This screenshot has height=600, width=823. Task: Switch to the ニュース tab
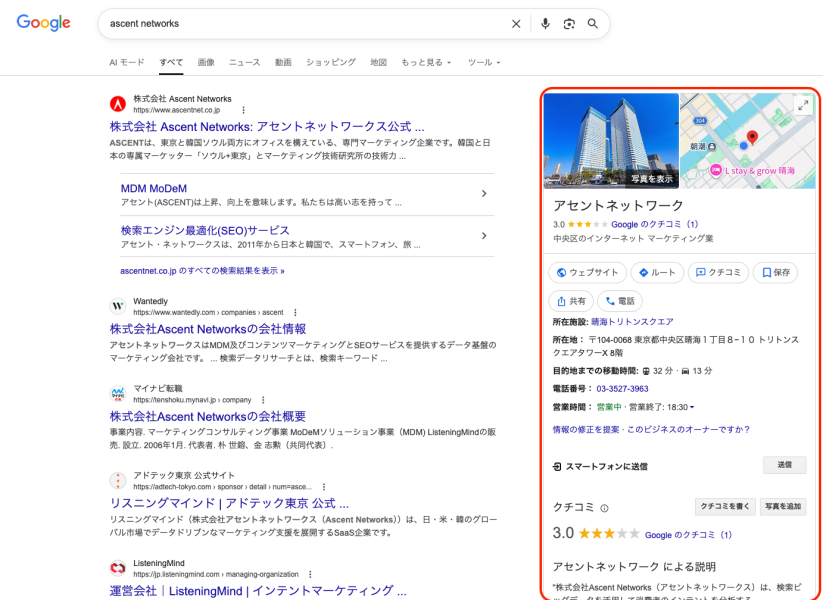(244, 62)
